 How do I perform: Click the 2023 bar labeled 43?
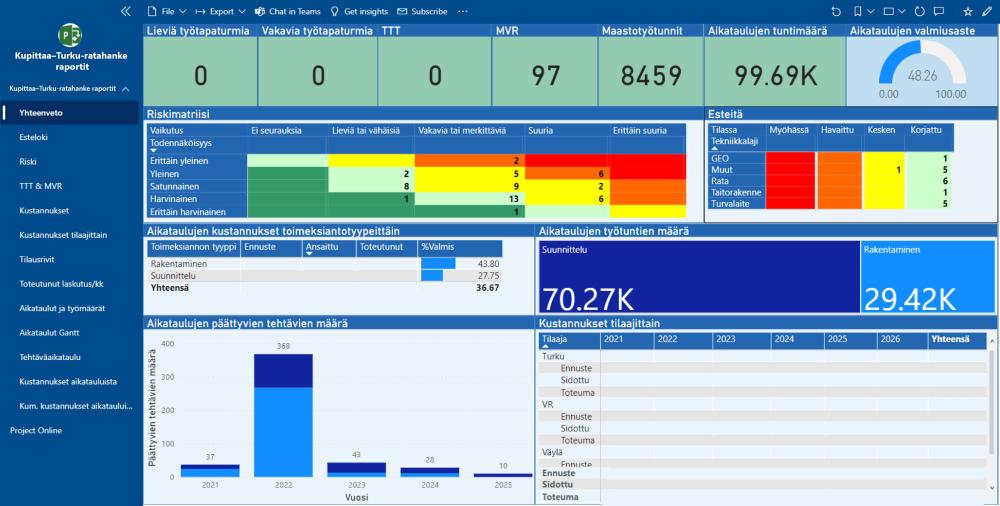point(357,470)
